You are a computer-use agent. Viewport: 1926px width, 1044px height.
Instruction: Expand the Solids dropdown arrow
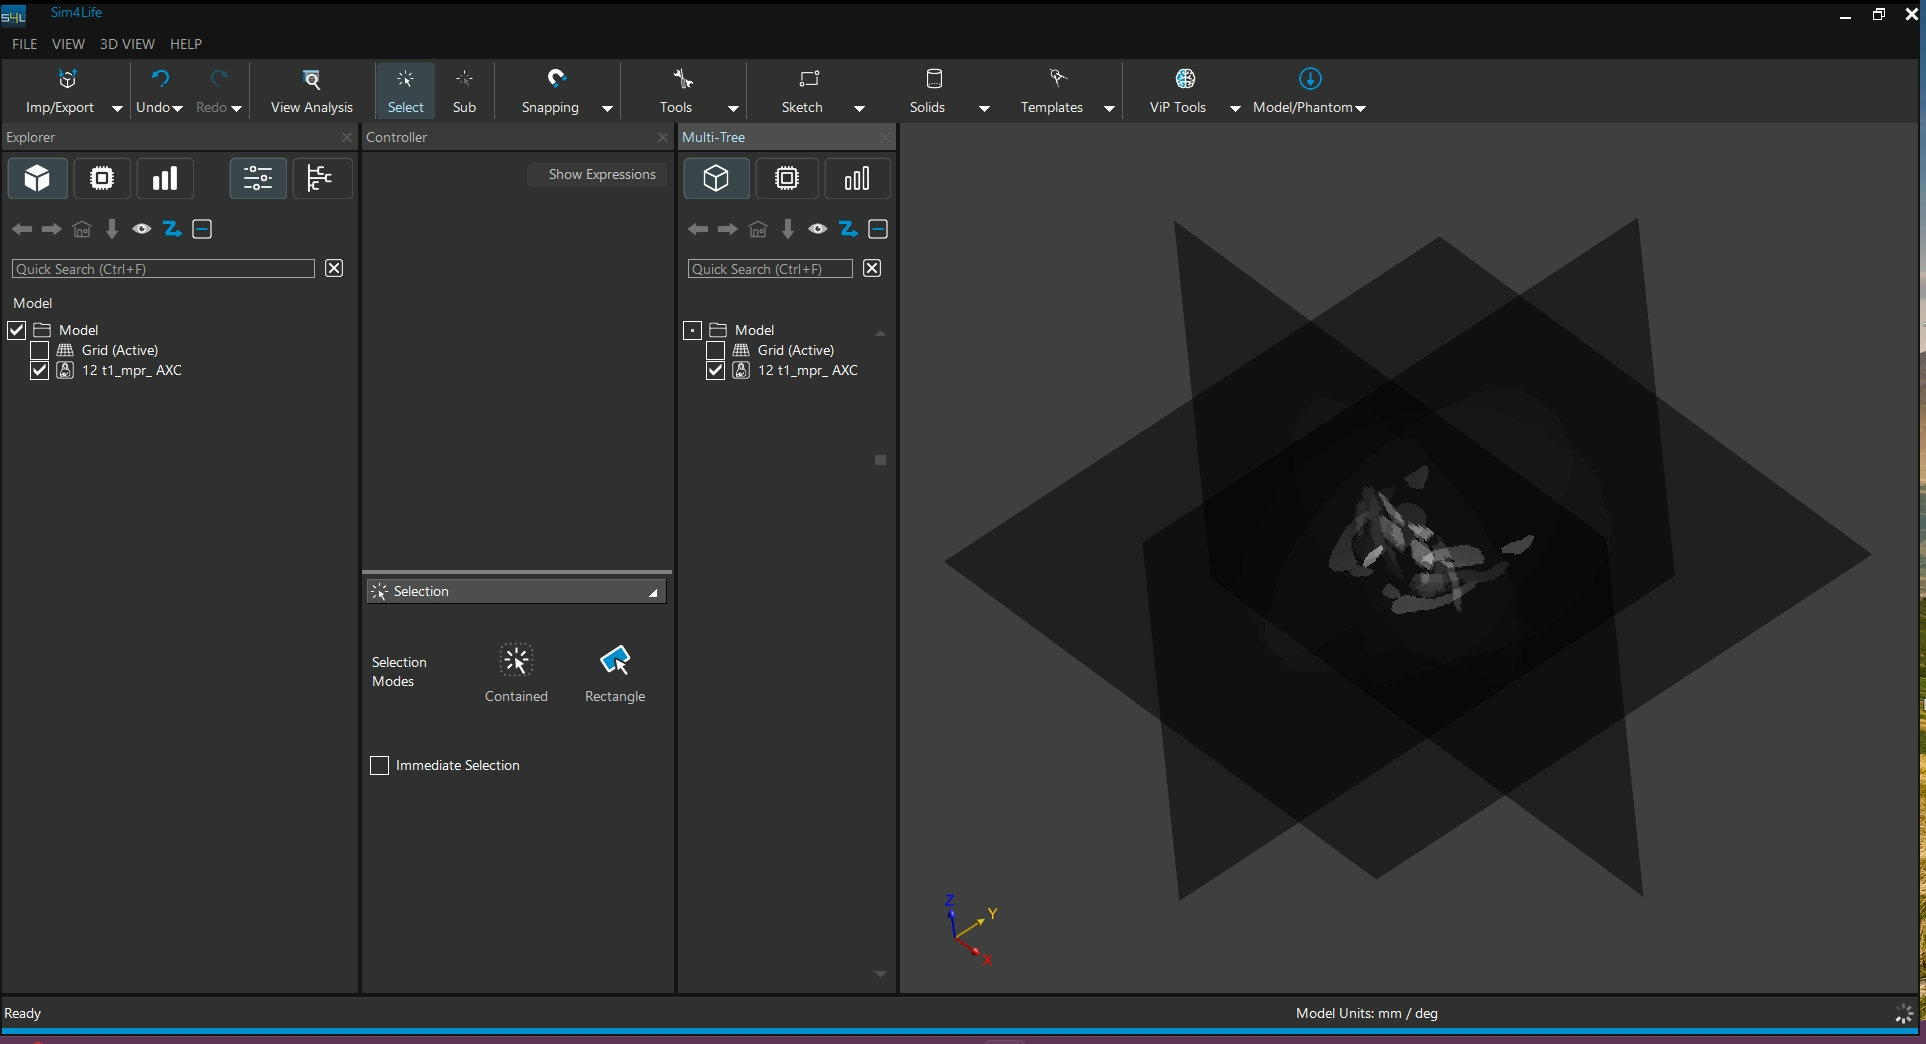point(984,109)
